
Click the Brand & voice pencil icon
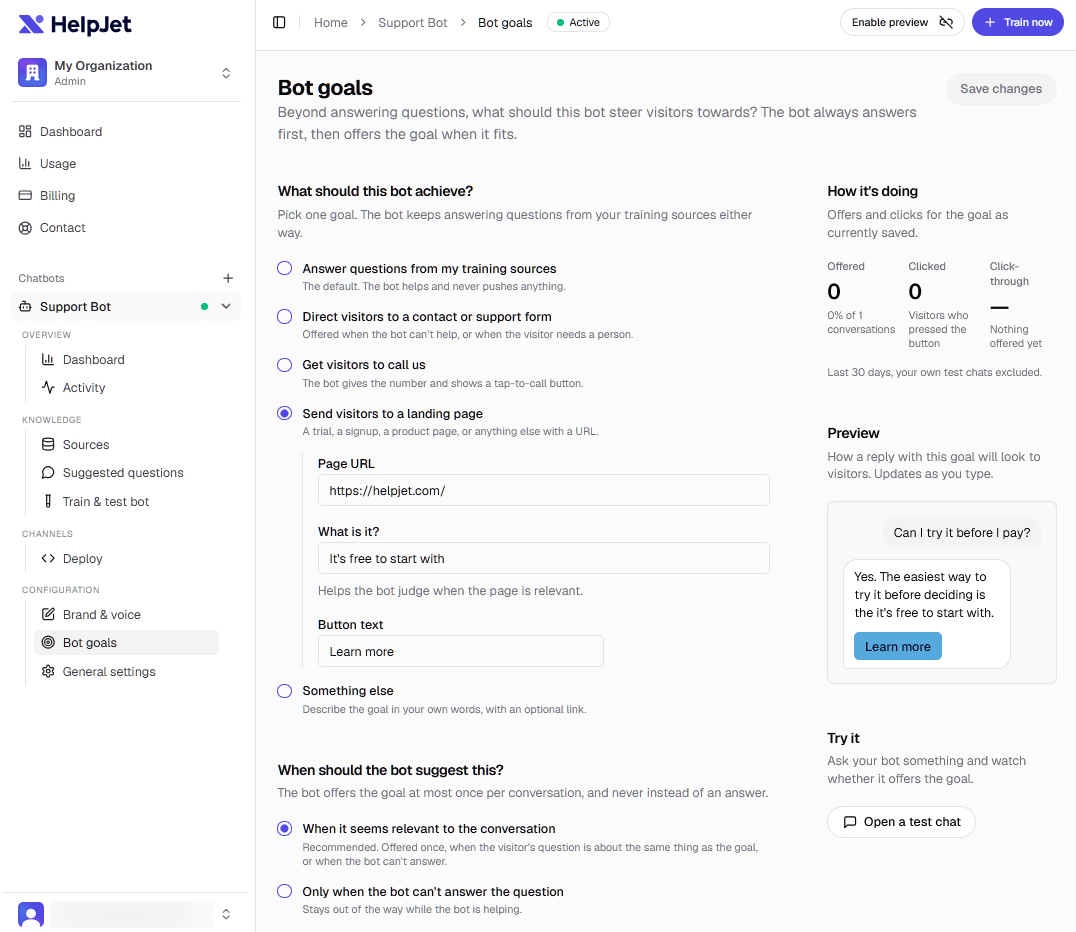48,614
